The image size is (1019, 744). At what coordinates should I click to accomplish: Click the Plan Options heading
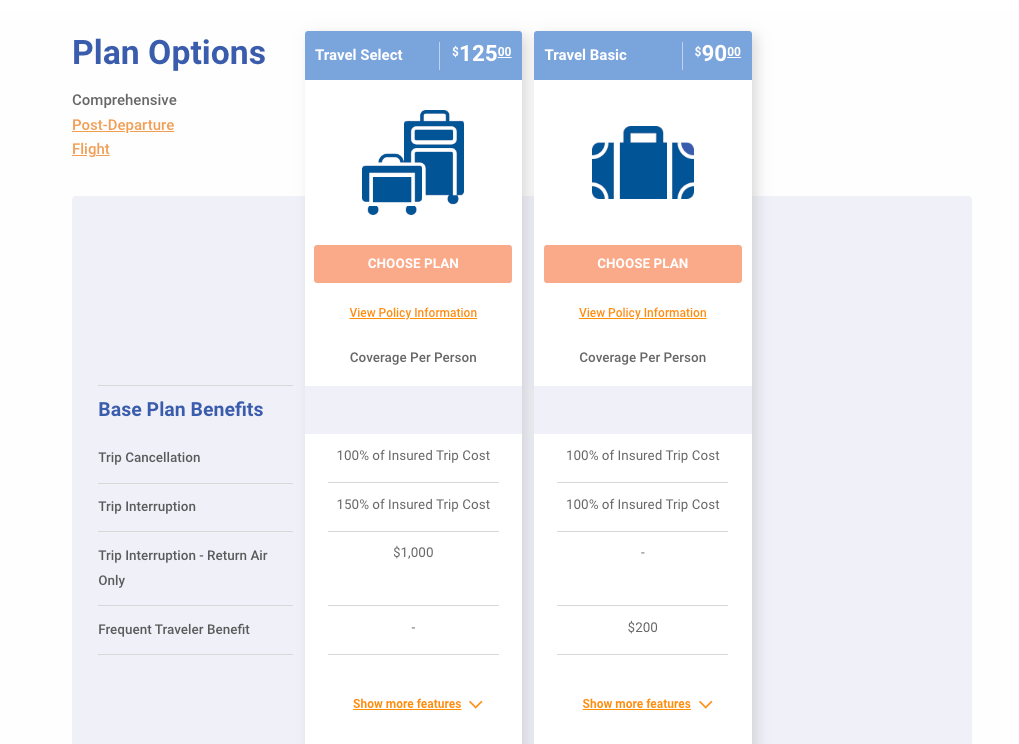click(x=168, y=52)
